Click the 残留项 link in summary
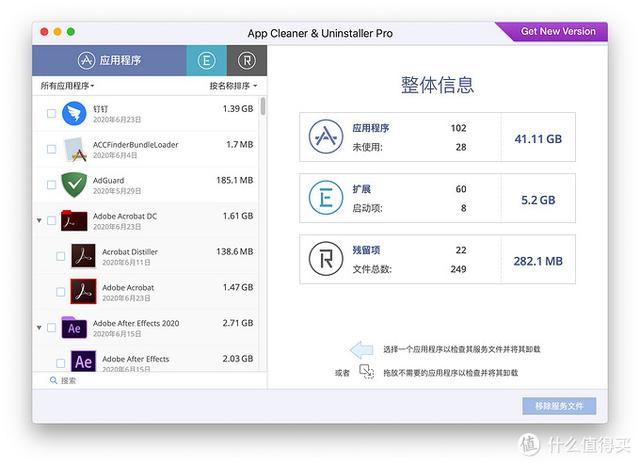The width and height of the screenshot is (640, 466). pyautogui.click(x=366, y=250)
